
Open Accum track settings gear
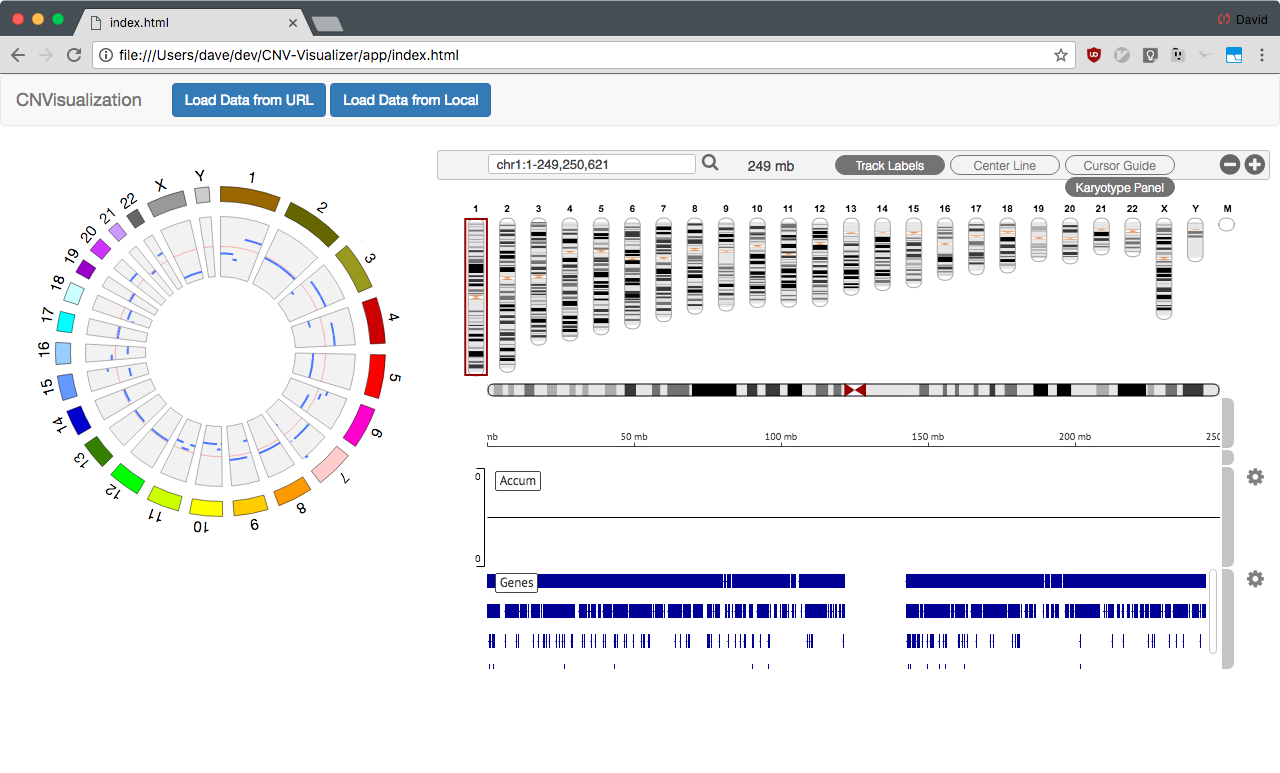1255,477
